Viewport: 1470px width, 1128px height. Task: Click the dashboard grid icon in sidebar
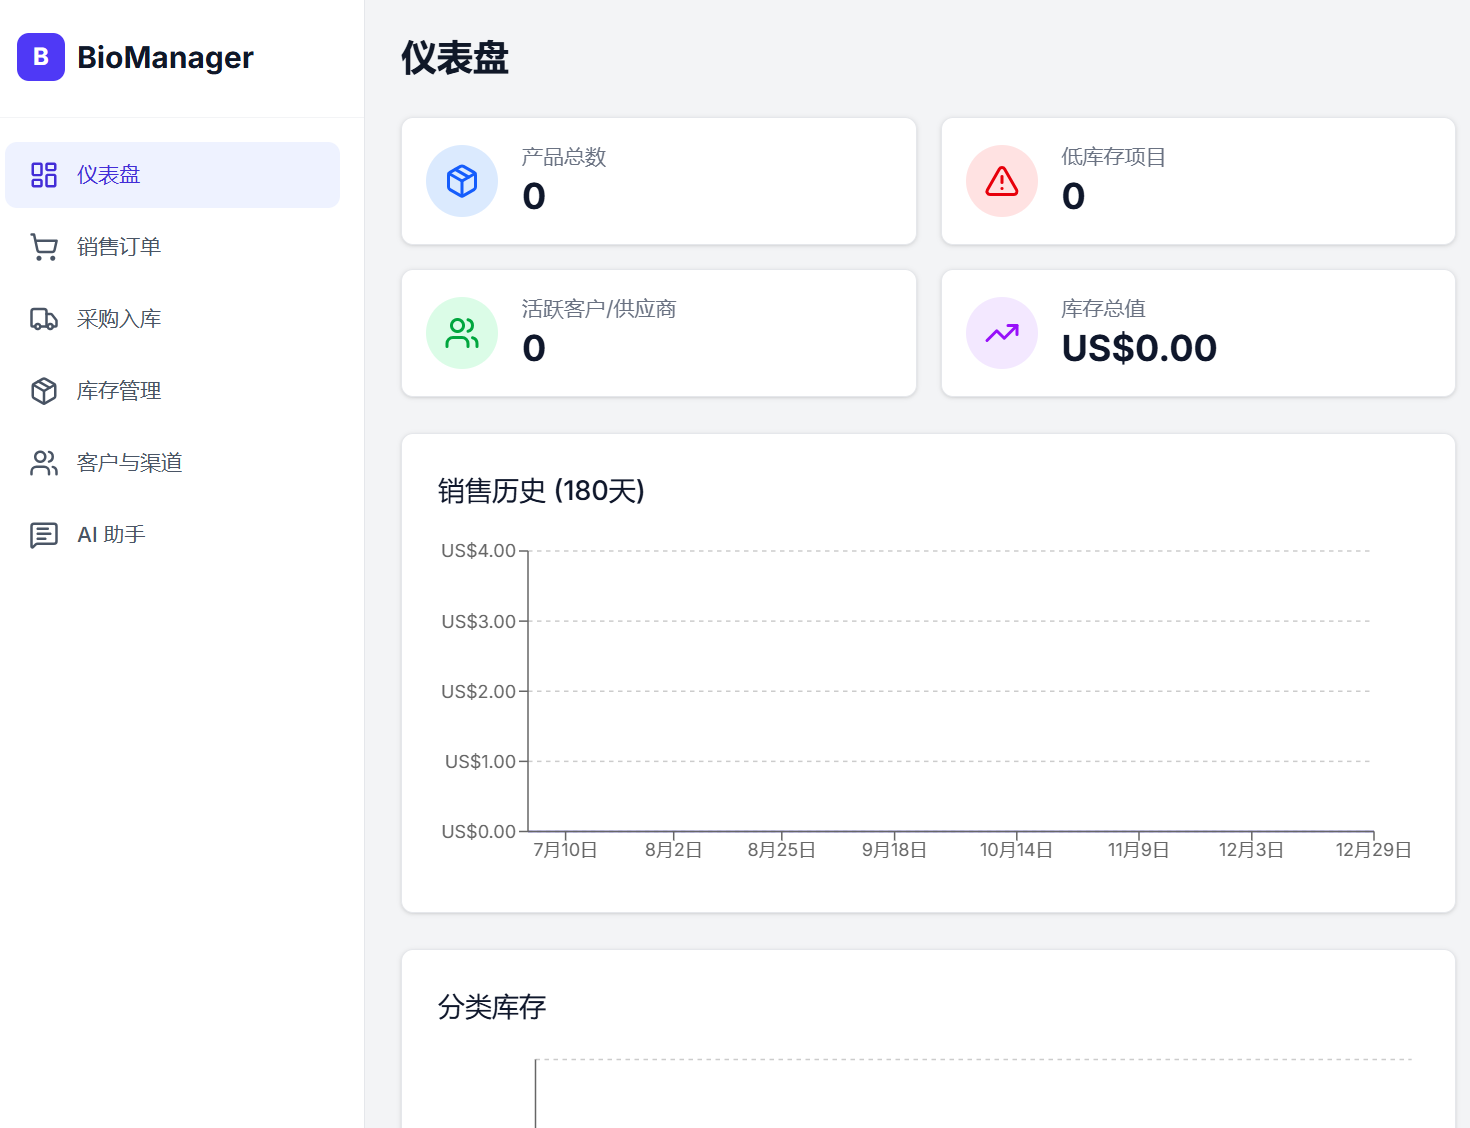coord(44,175)
